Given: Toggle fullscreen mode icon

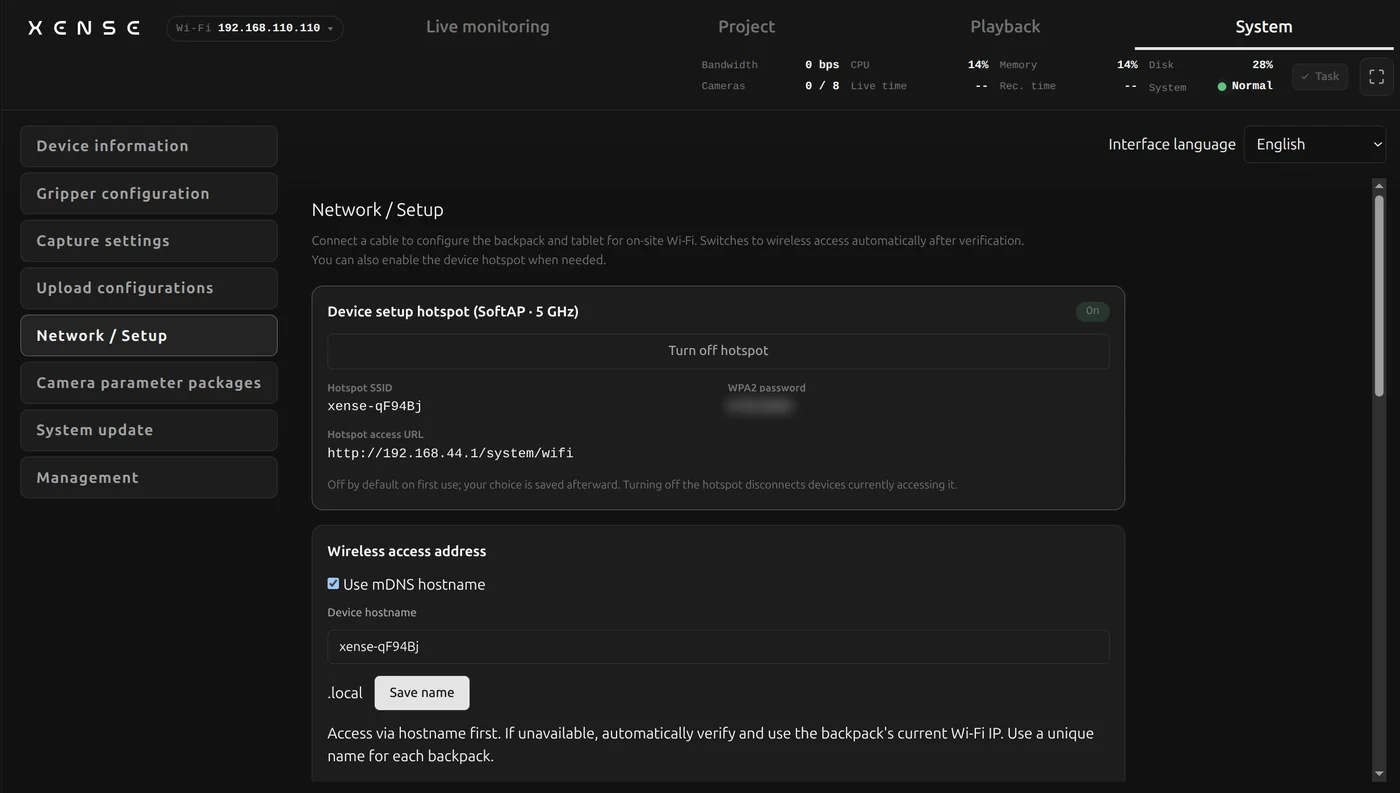Looking at the screenshot, I should click(1376, 77).
